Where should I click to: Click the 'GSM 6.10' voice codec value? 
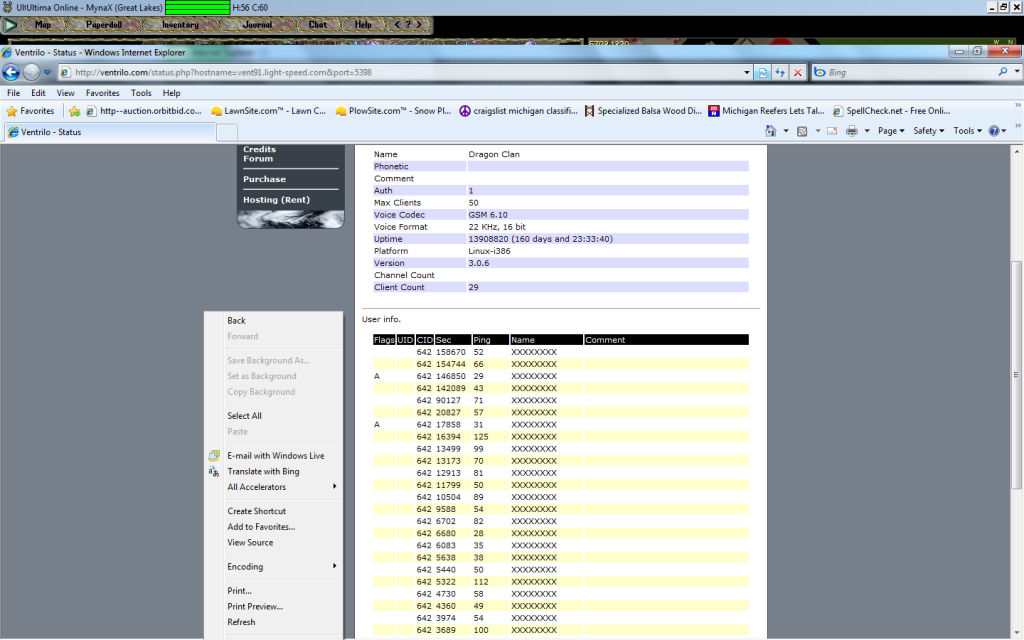coord(488,215)
